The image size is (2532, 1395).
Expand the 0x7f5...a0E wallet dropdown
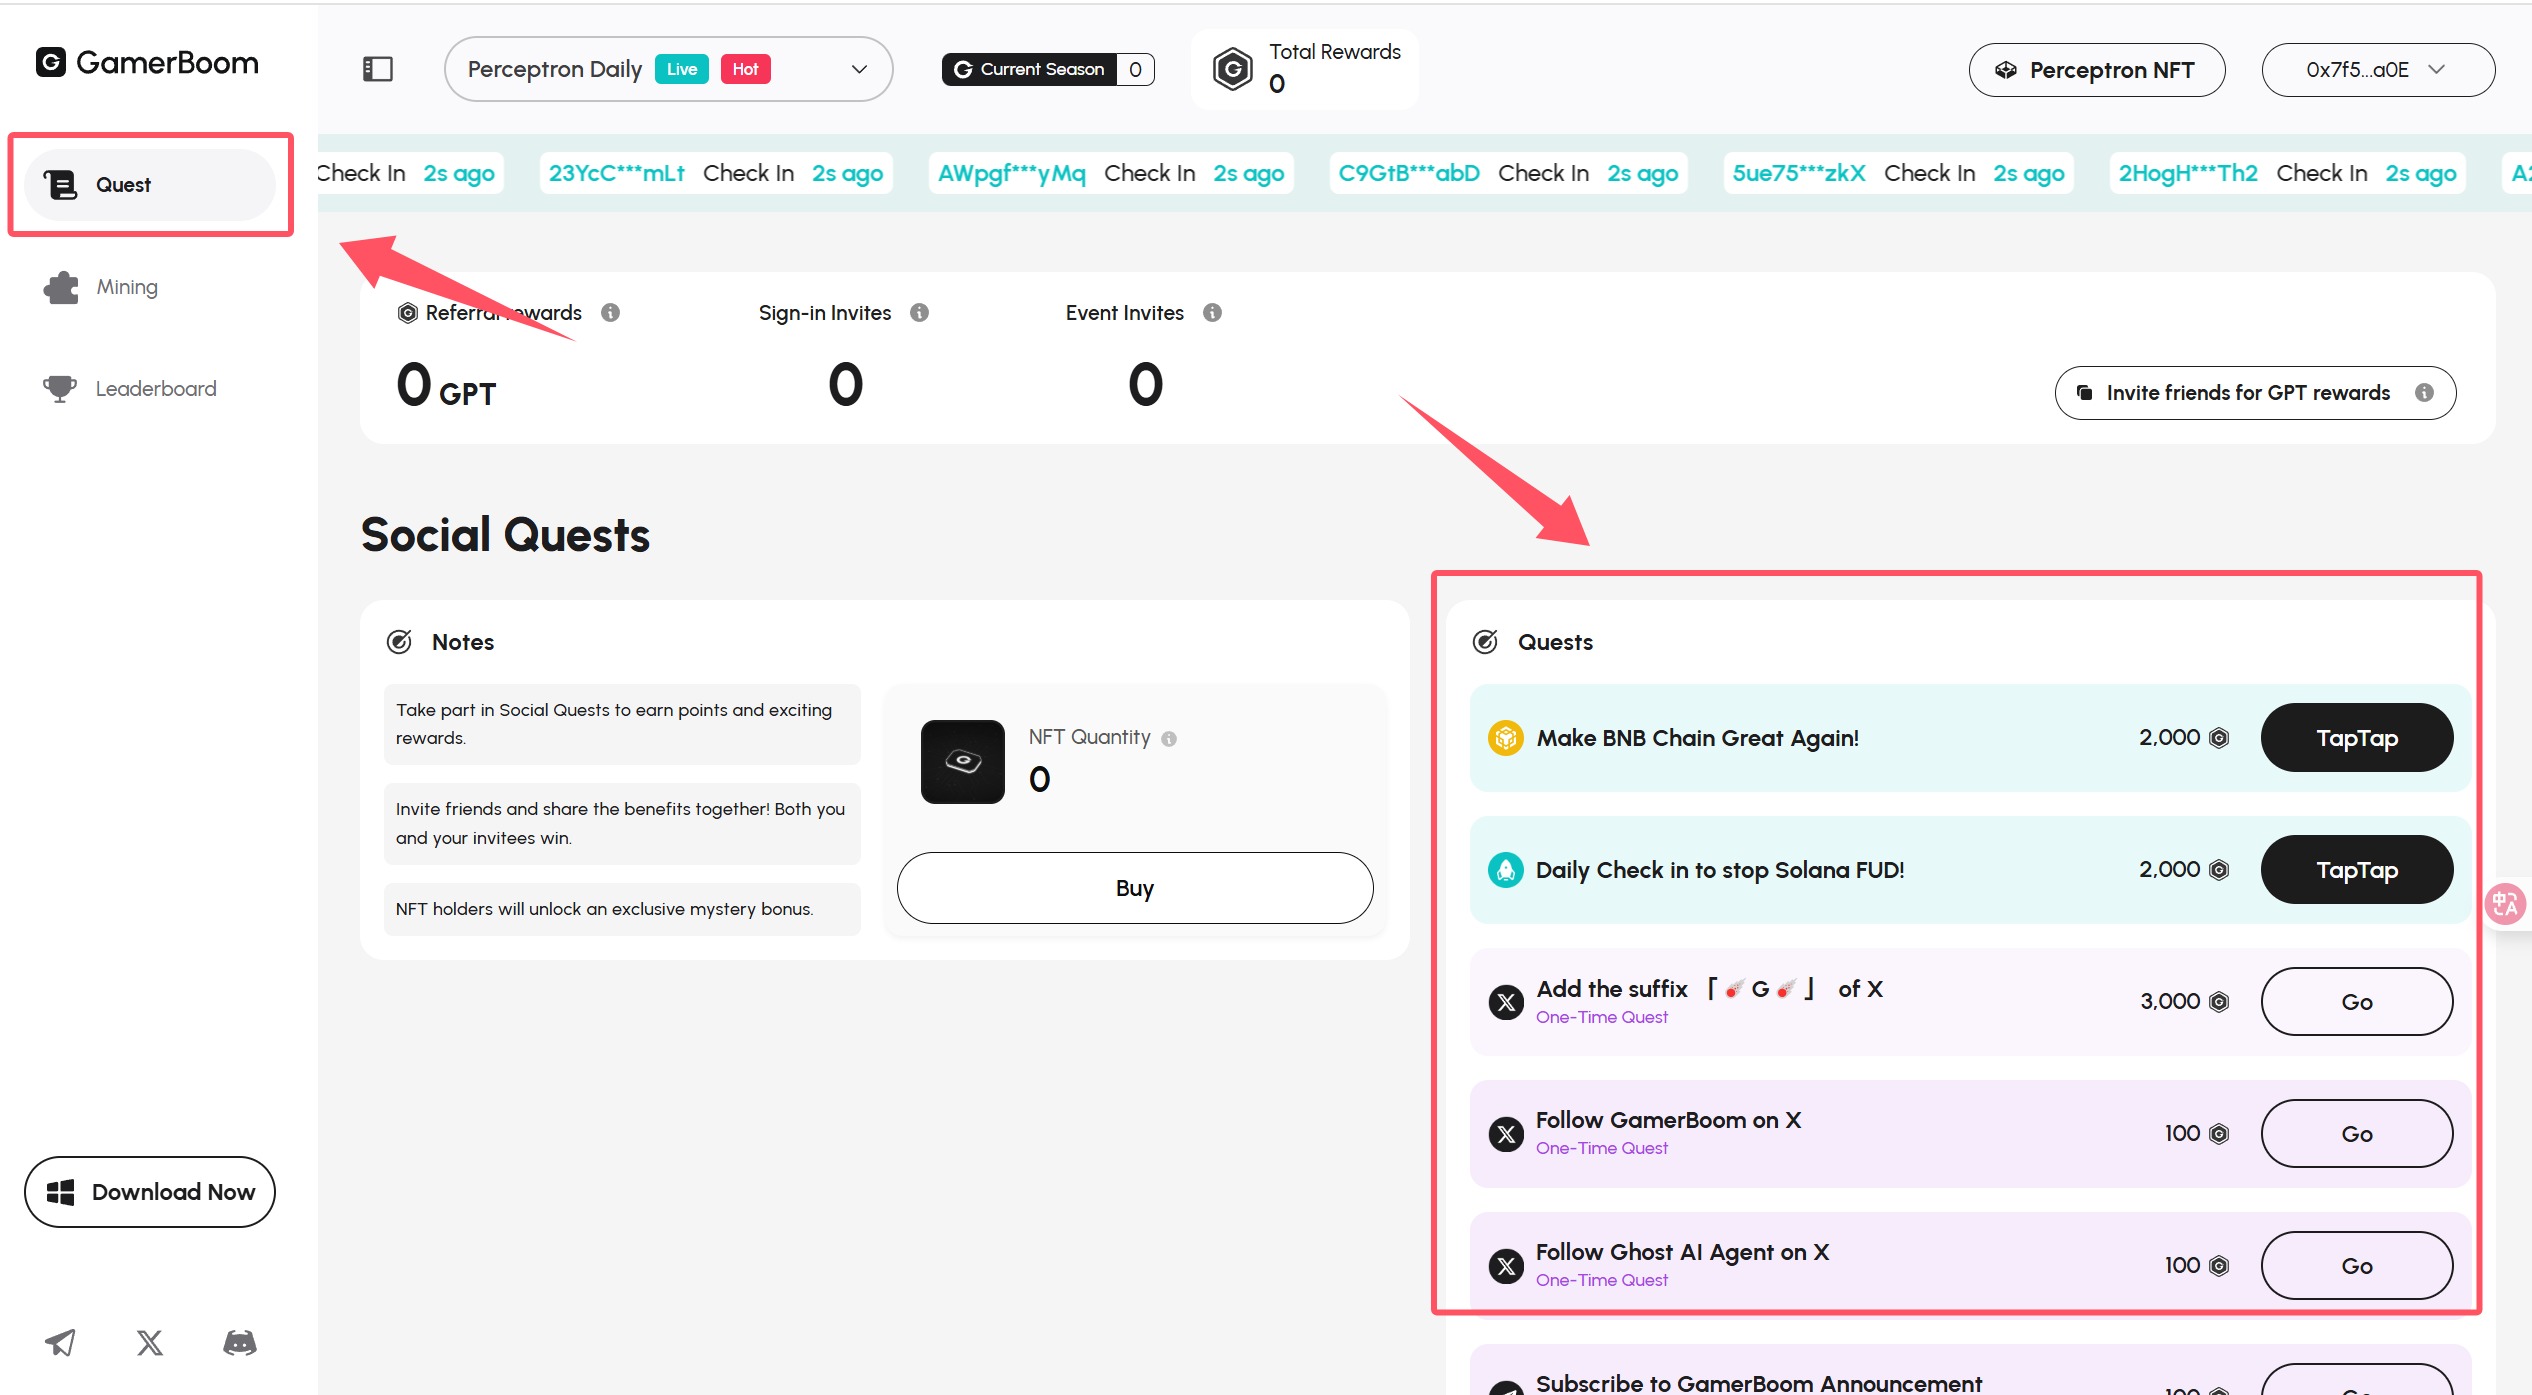[x=2377, y=70]
